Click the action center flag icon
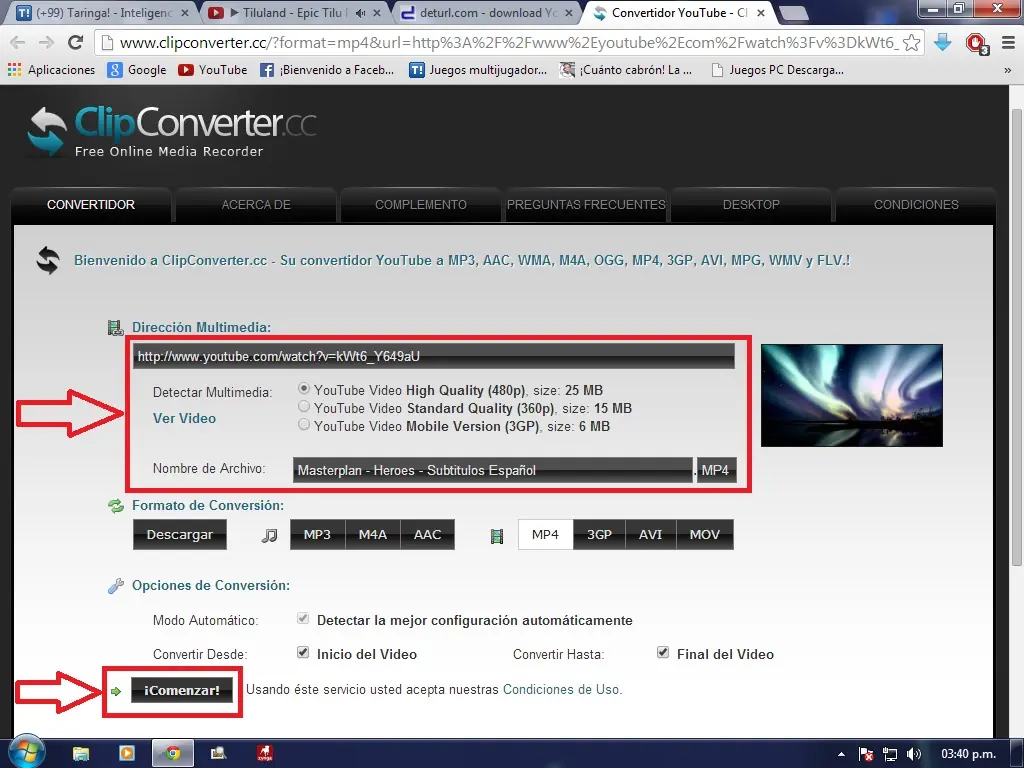 click(865, 754)
